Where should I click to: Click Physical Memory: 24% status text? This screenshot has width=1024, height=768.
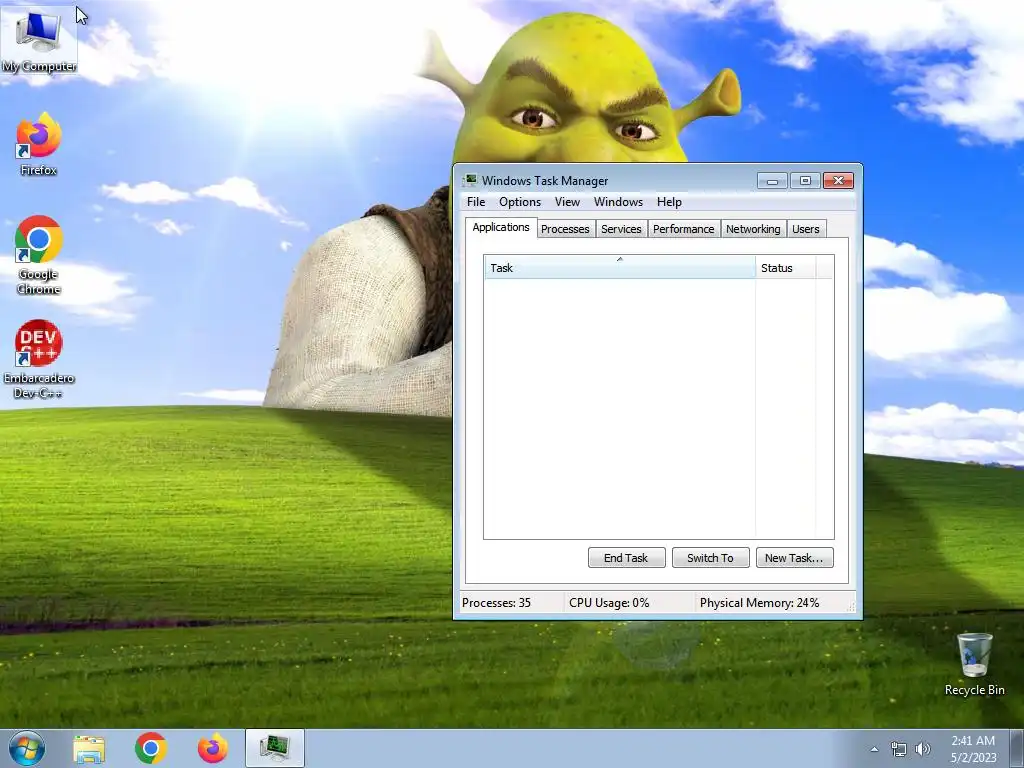(760, 603)
